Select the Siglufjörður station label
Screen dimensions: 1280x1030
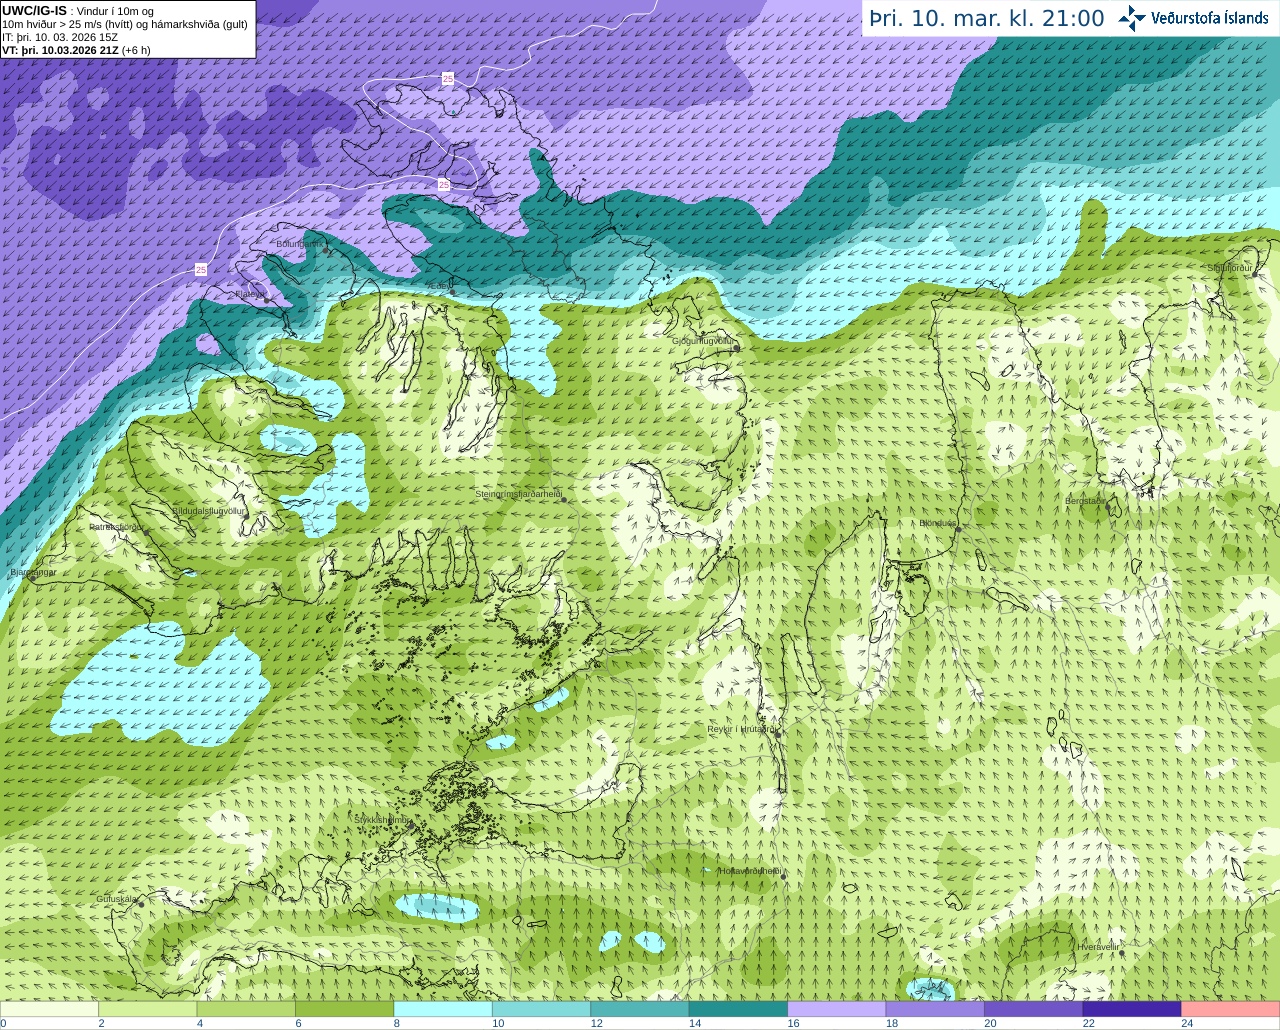(x=1230, y=268)
